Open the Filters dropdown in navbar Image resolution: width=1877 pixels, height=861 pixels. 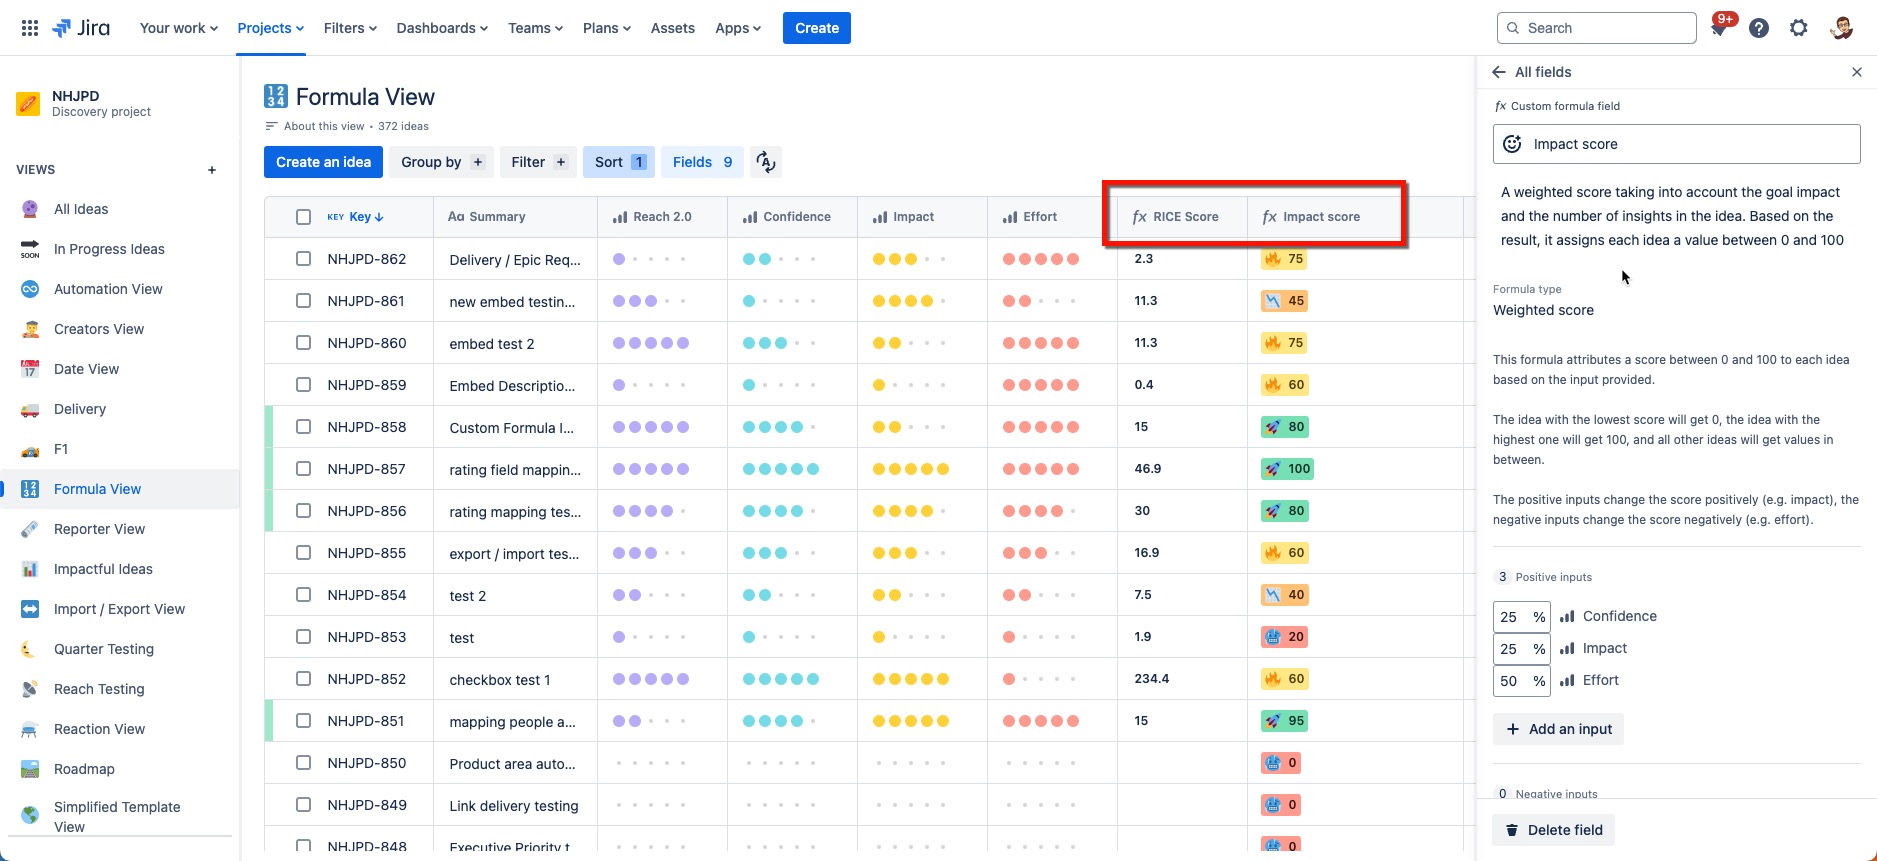click(350, 28)
